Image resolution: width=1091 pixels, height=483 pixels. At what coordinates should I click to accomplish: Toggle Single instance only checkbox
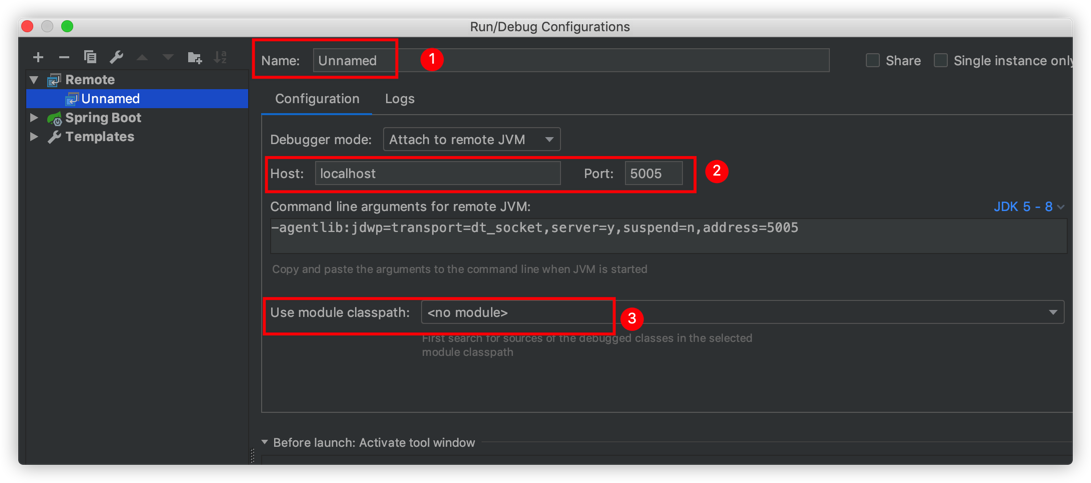click(941, 61)
